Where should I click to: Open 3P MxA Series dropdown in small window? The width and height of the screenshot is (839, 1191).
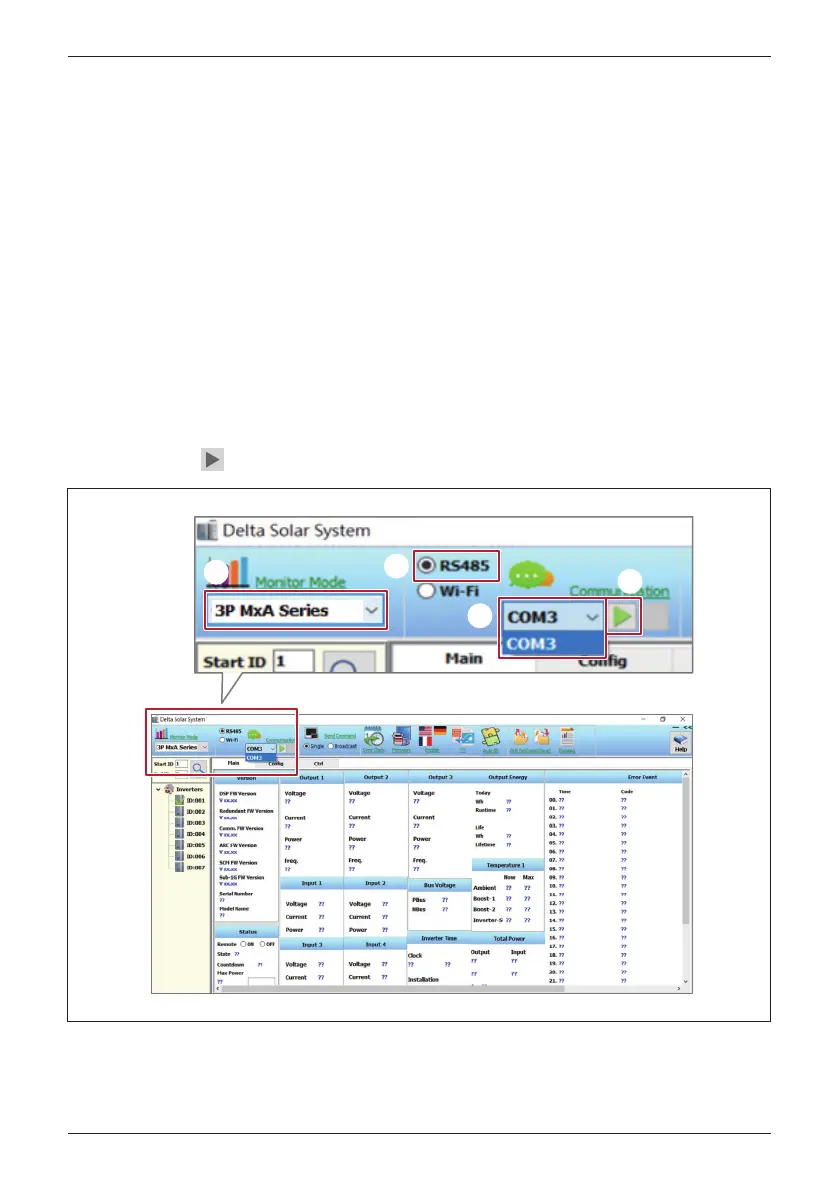(181, 747)
